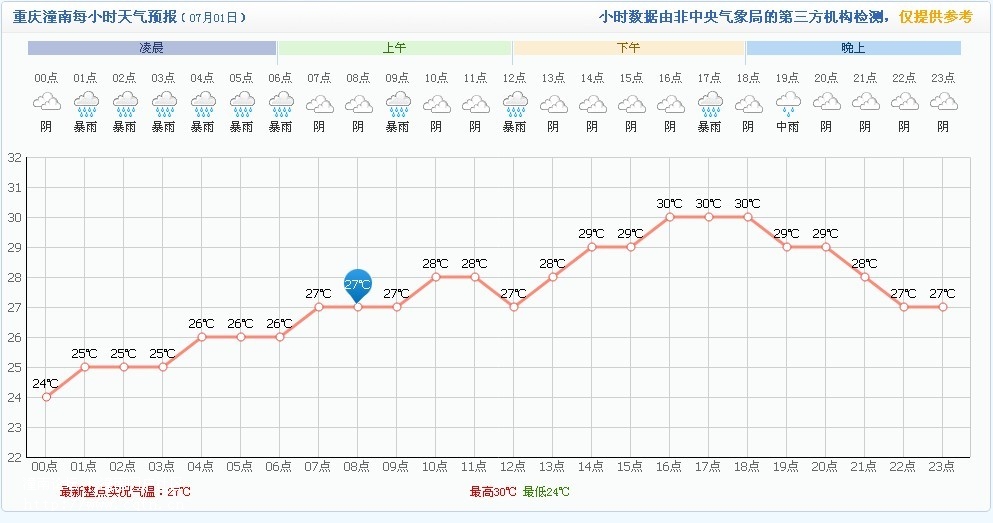The image size is (993, 523).
Task: Click the 24℃ label above 00点 point
Action: click(x=46, y=384)
